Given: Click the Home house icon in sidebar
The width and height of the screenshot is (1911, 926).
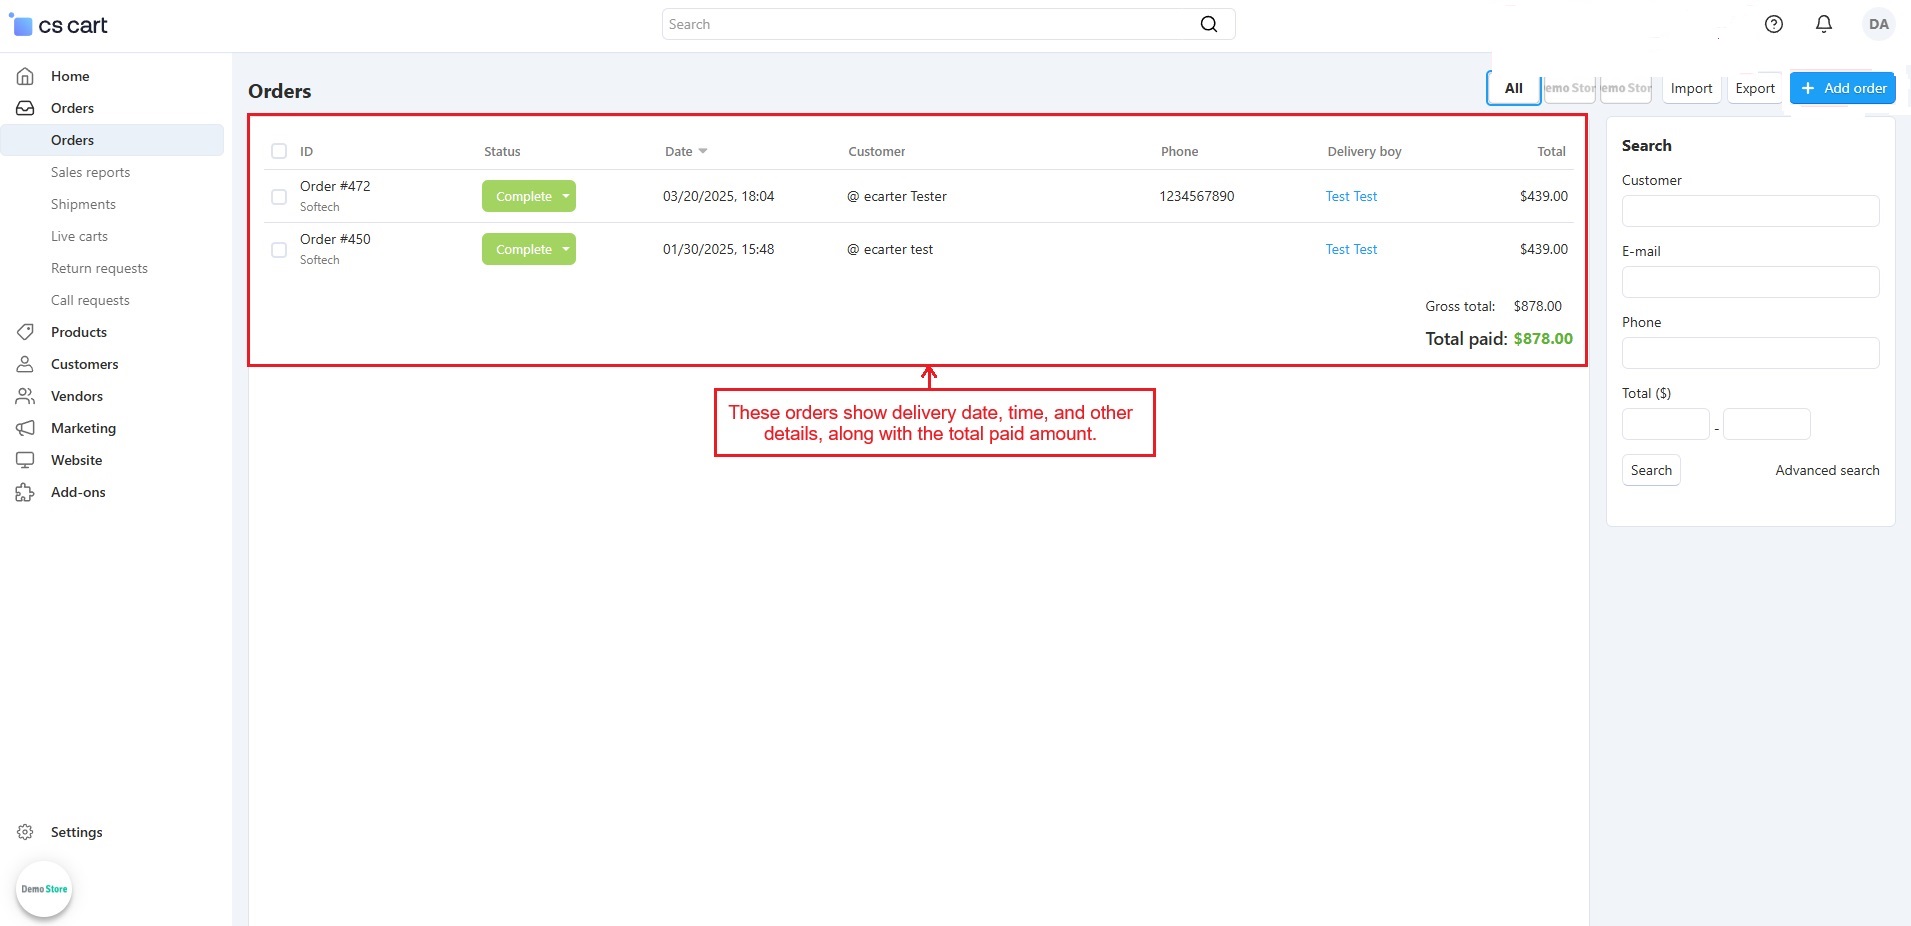Looking at the screenshot, I should [26, 76].
